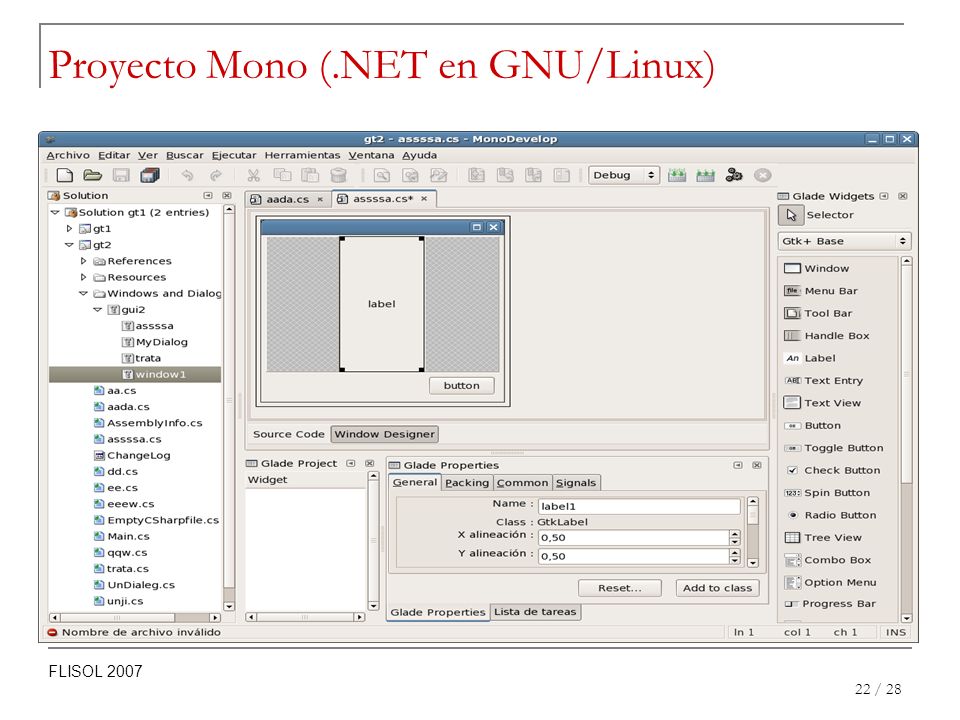960x720 pixels.
Task: Expand the References folder
Action: click(x=84, y=261)
